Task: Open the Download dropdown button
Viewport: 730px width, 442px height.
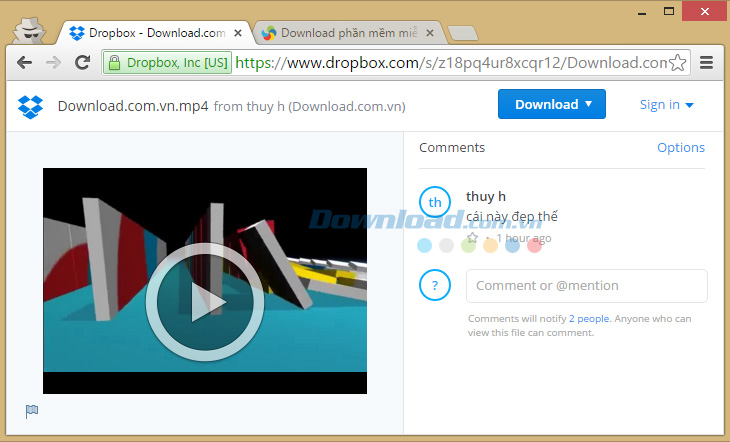Action: pos(552,104)
